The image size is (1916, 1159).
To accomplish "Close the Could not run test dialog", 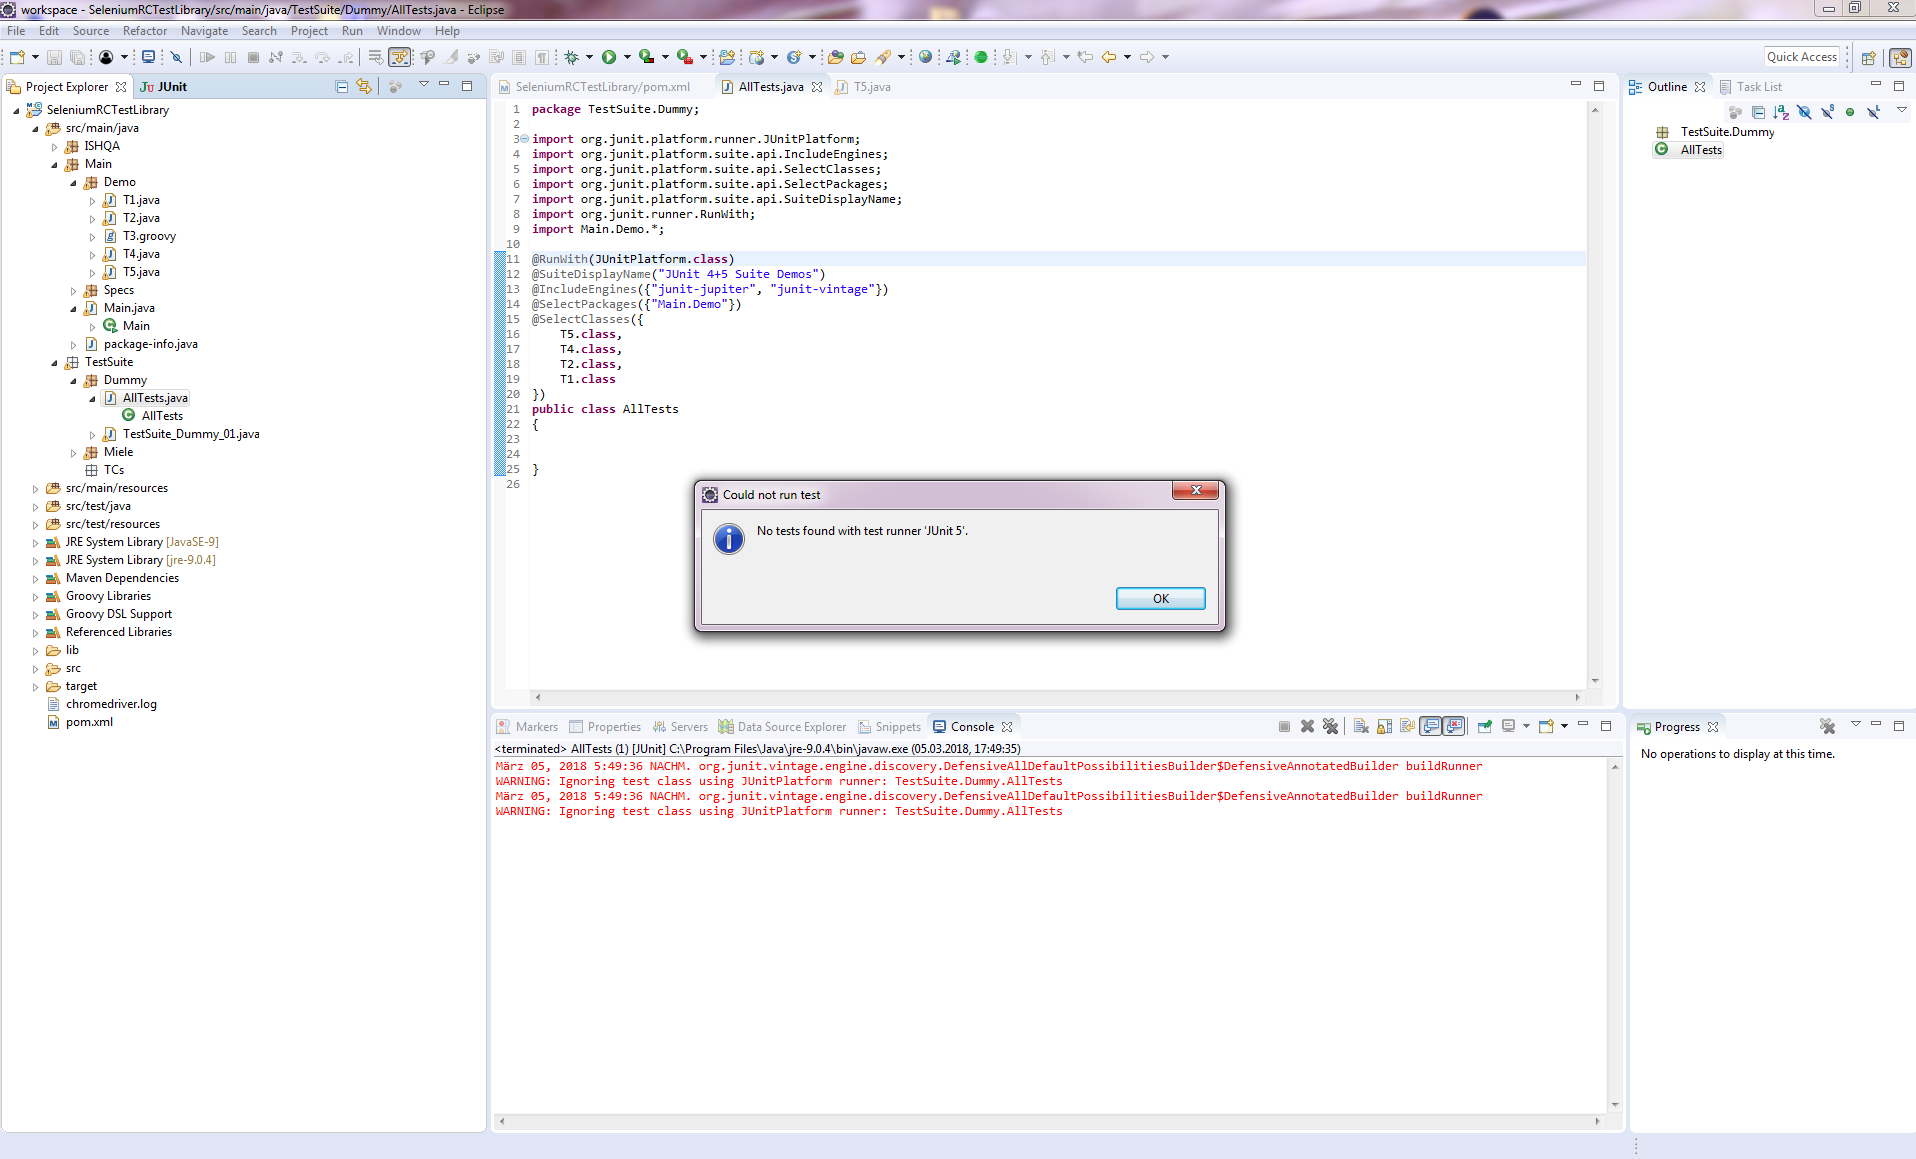I will (x=1196, y=490).
